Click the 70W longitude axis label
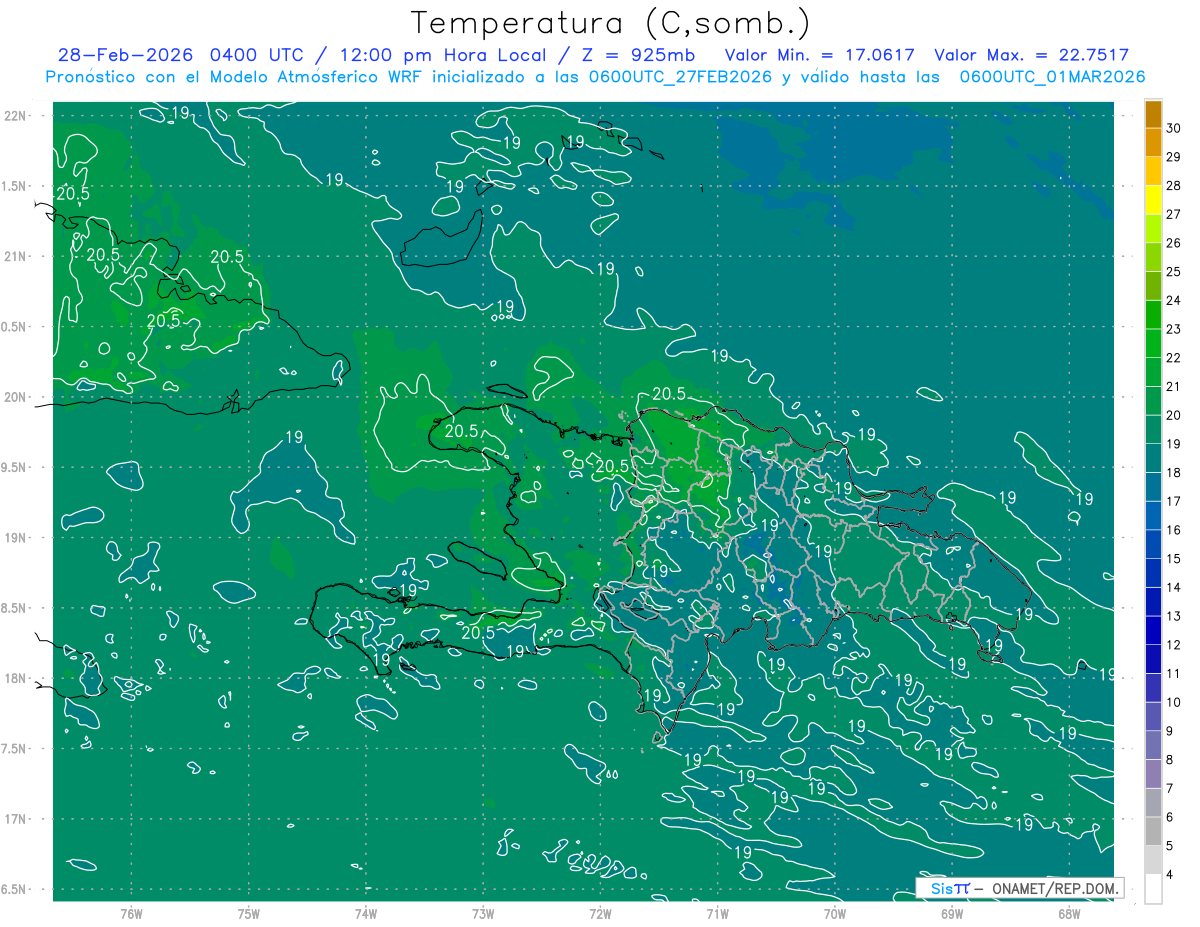The width and height of the screenshot is (1200, 927). (835, 913)
